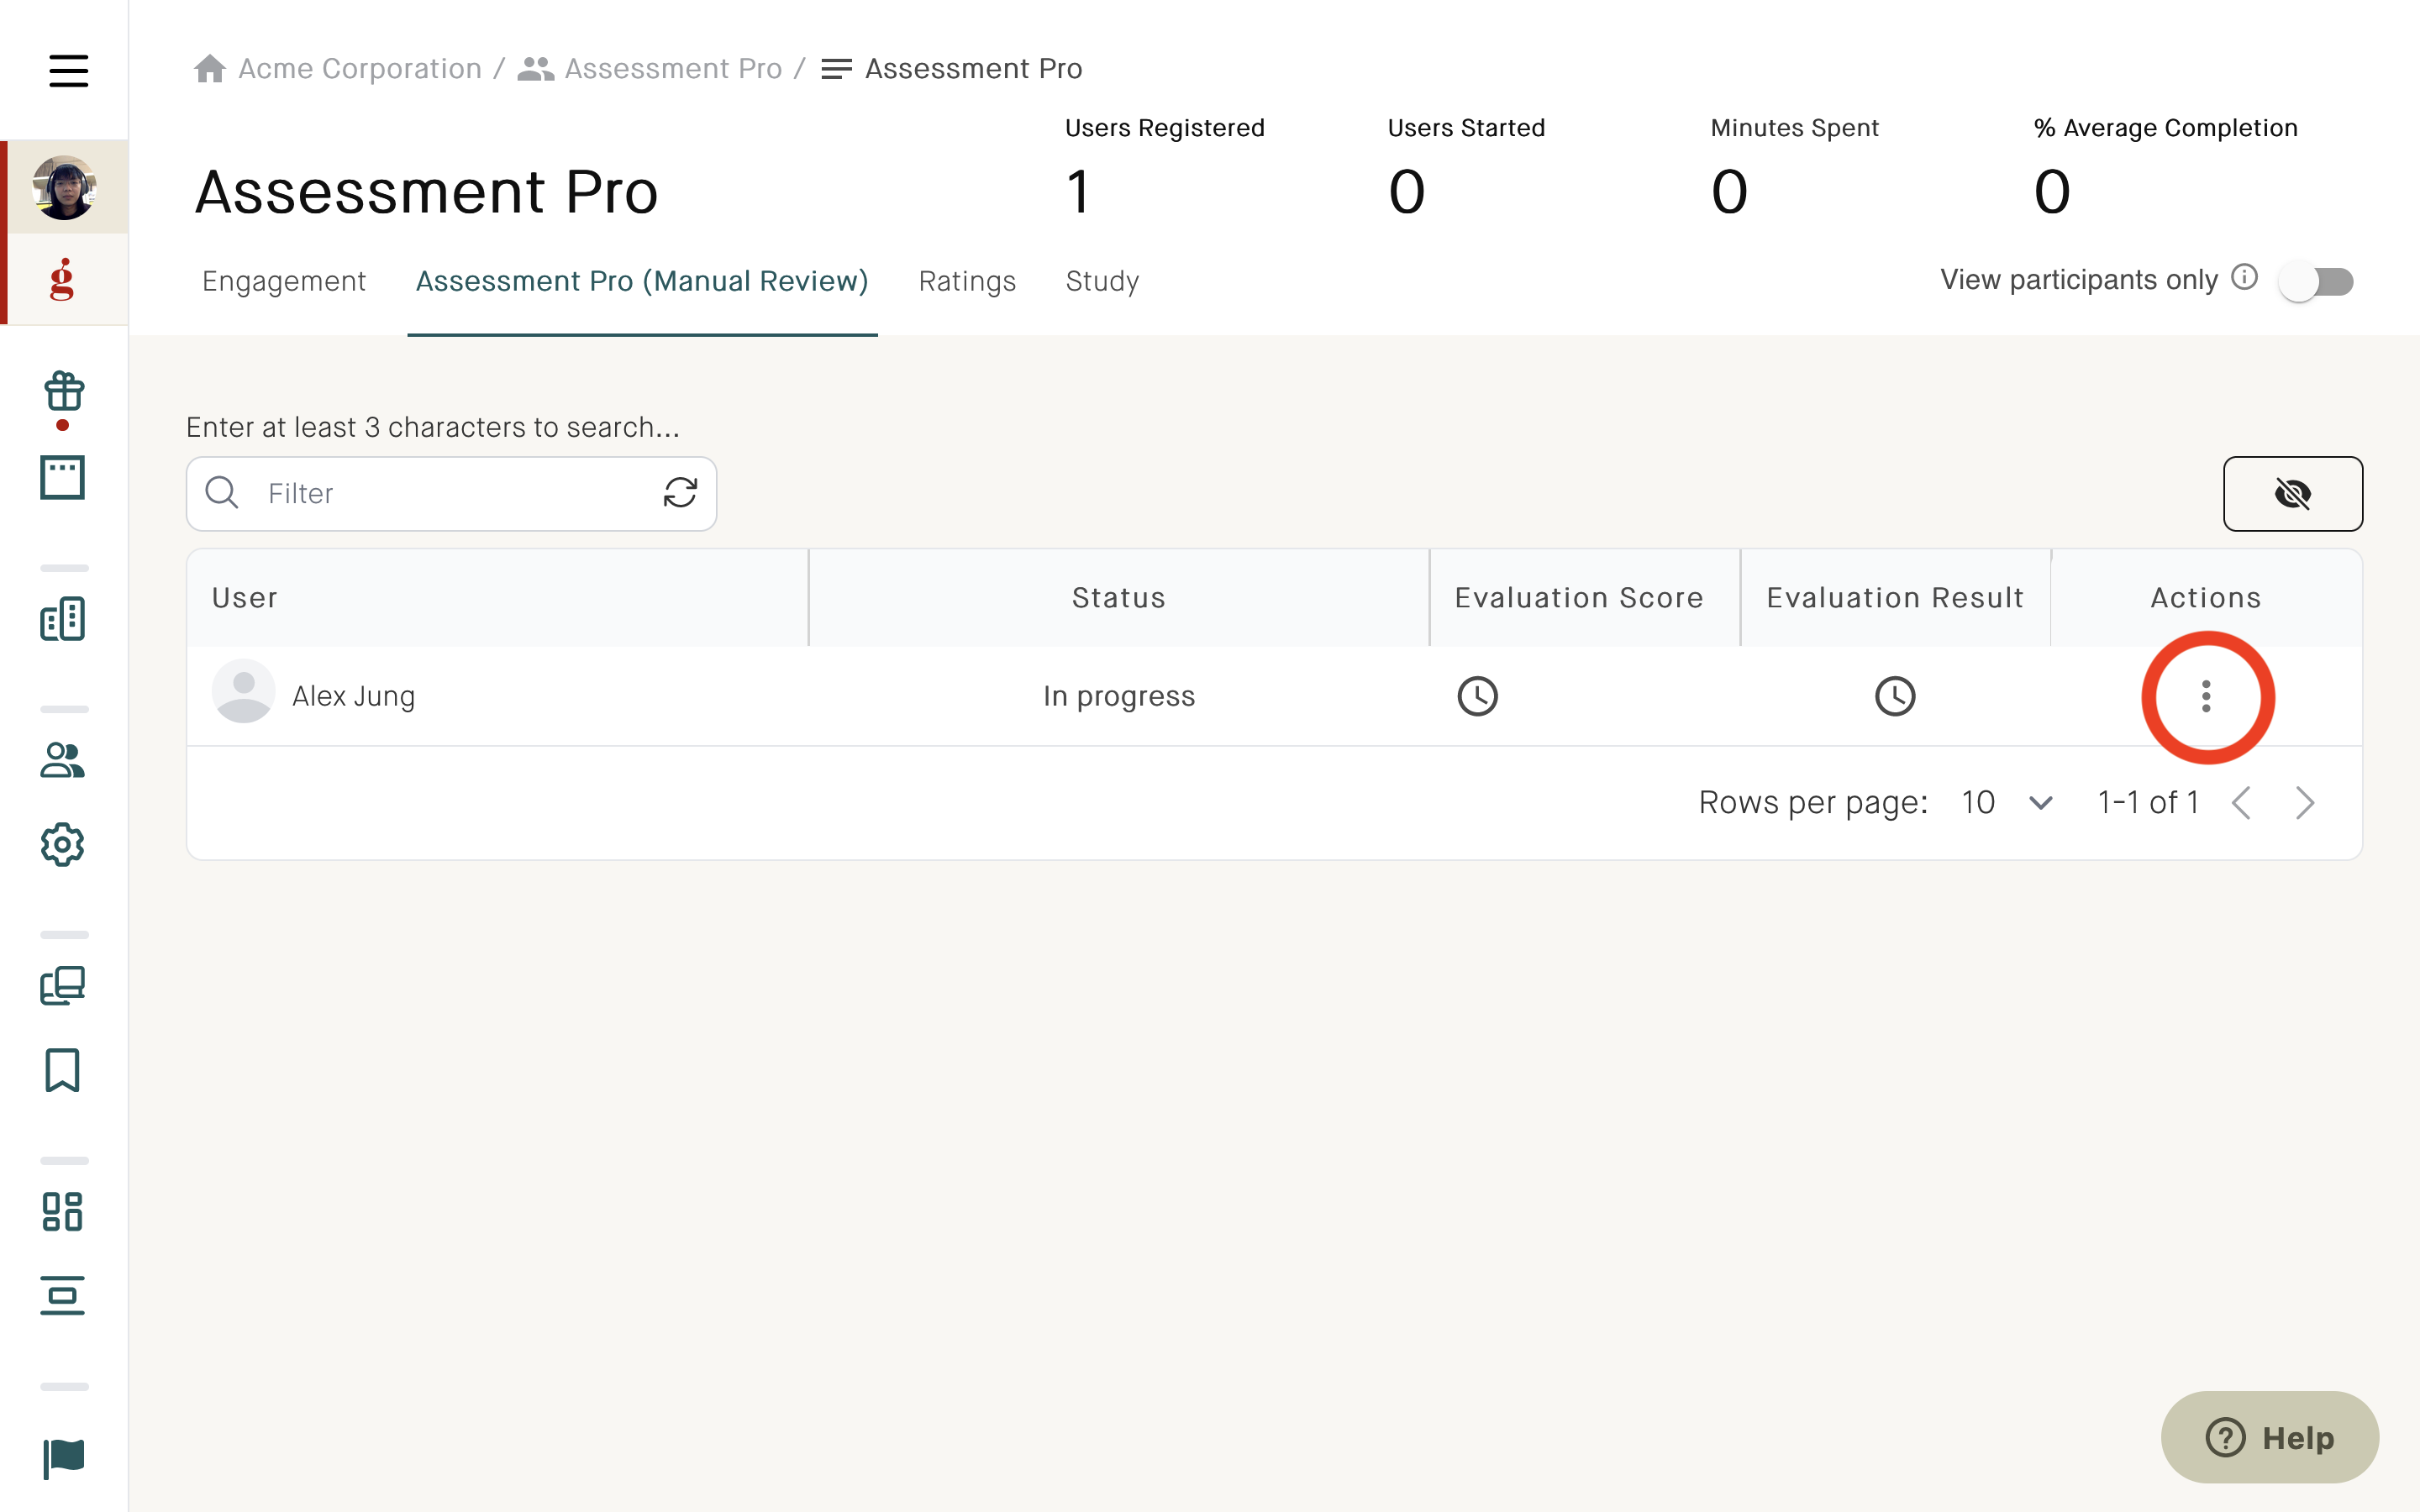2420x1512 pixels.
Task: Open the organization sidebar icon
Action: 63,618
